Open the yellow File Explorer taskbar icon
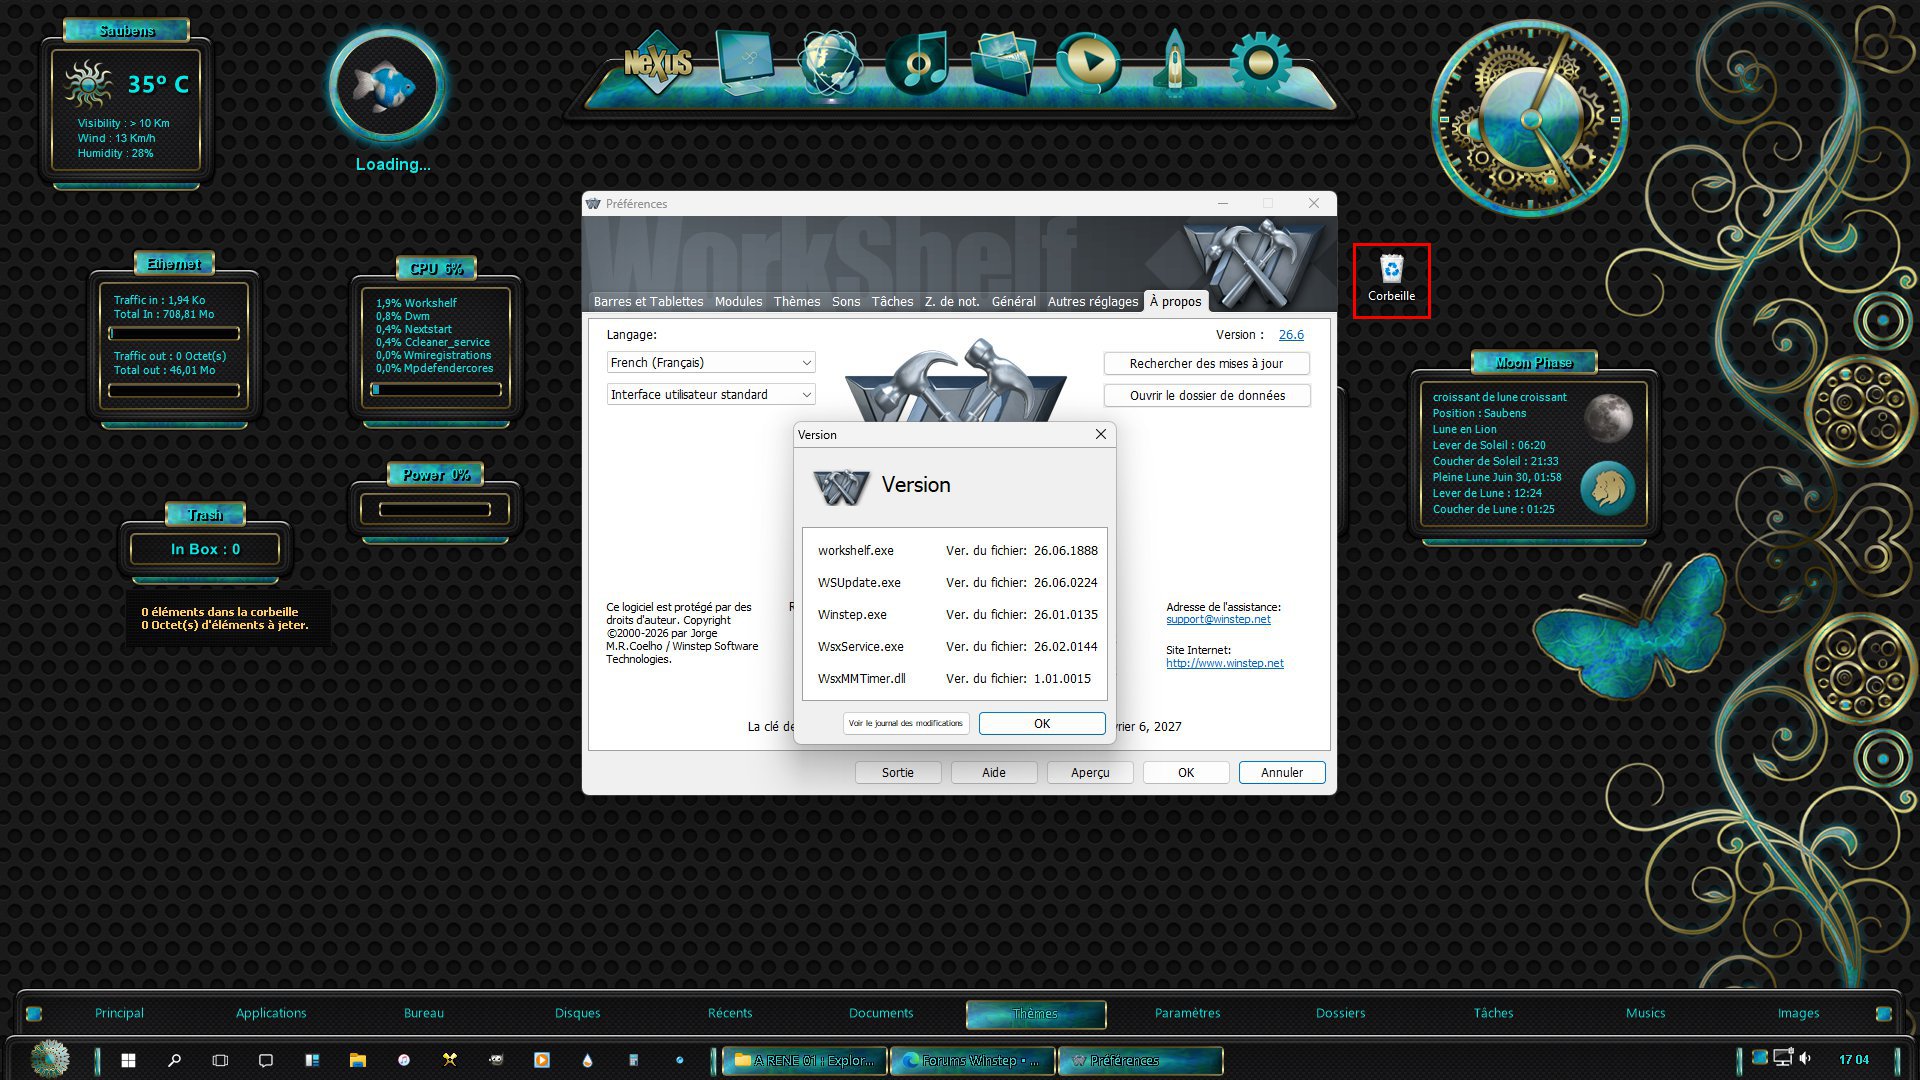This screenshot has width=1920, height=1080. pyautogui.click(x=358, y=1060)
